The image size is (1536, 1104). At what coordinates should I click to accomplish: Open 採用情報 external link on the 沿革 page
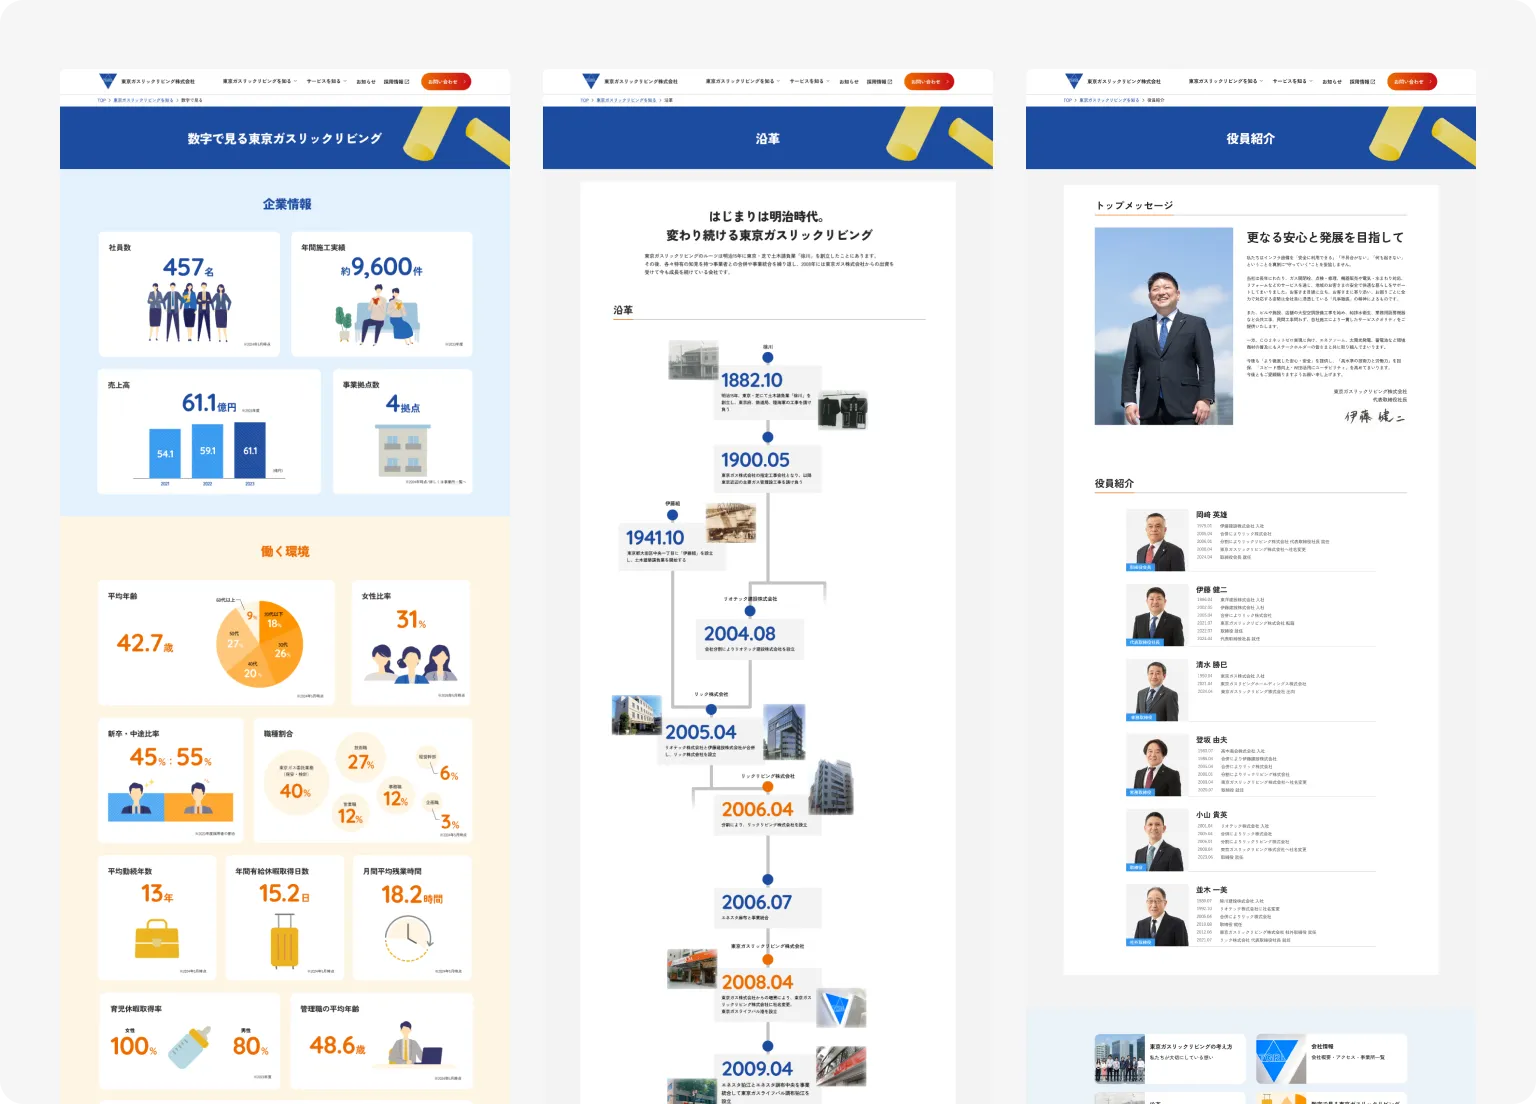880,82
